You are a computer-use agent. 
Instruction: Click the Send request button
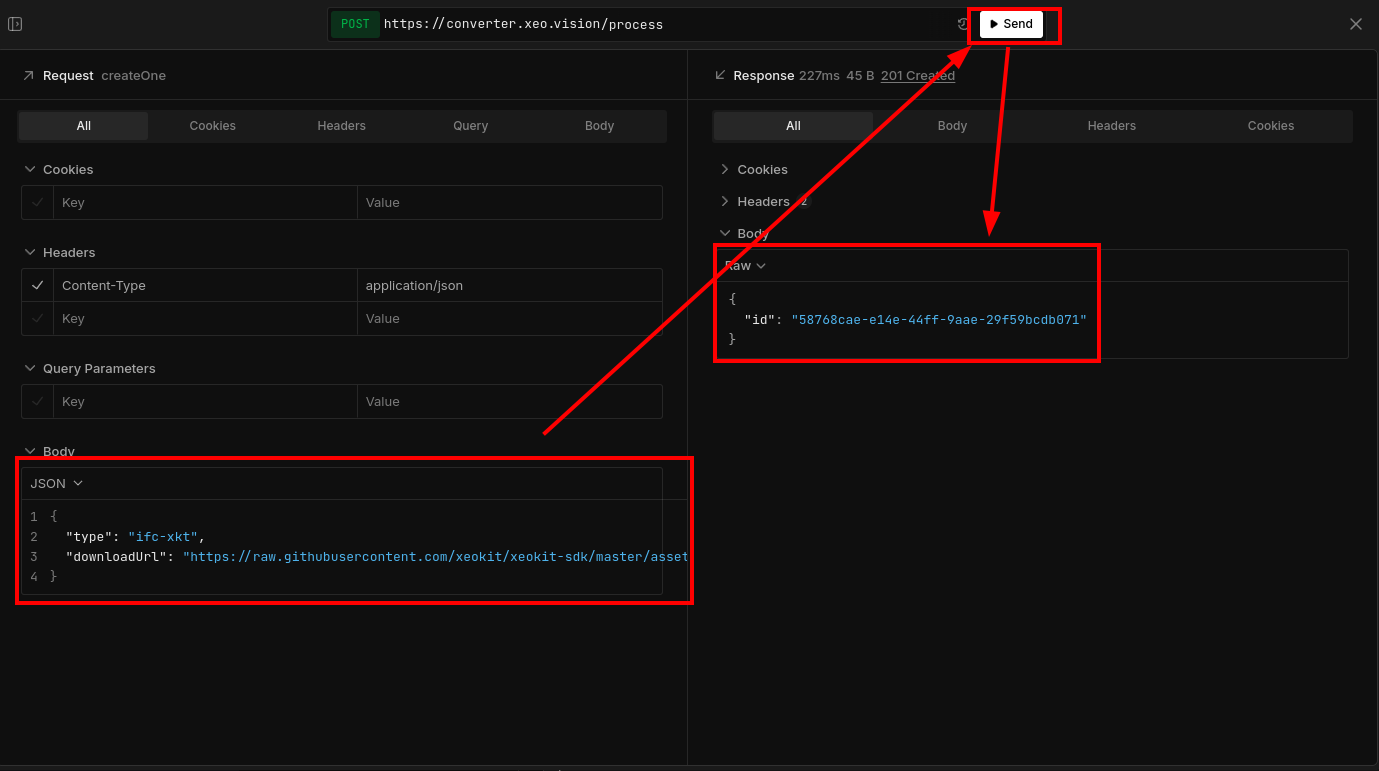[x=1011, y=24]
